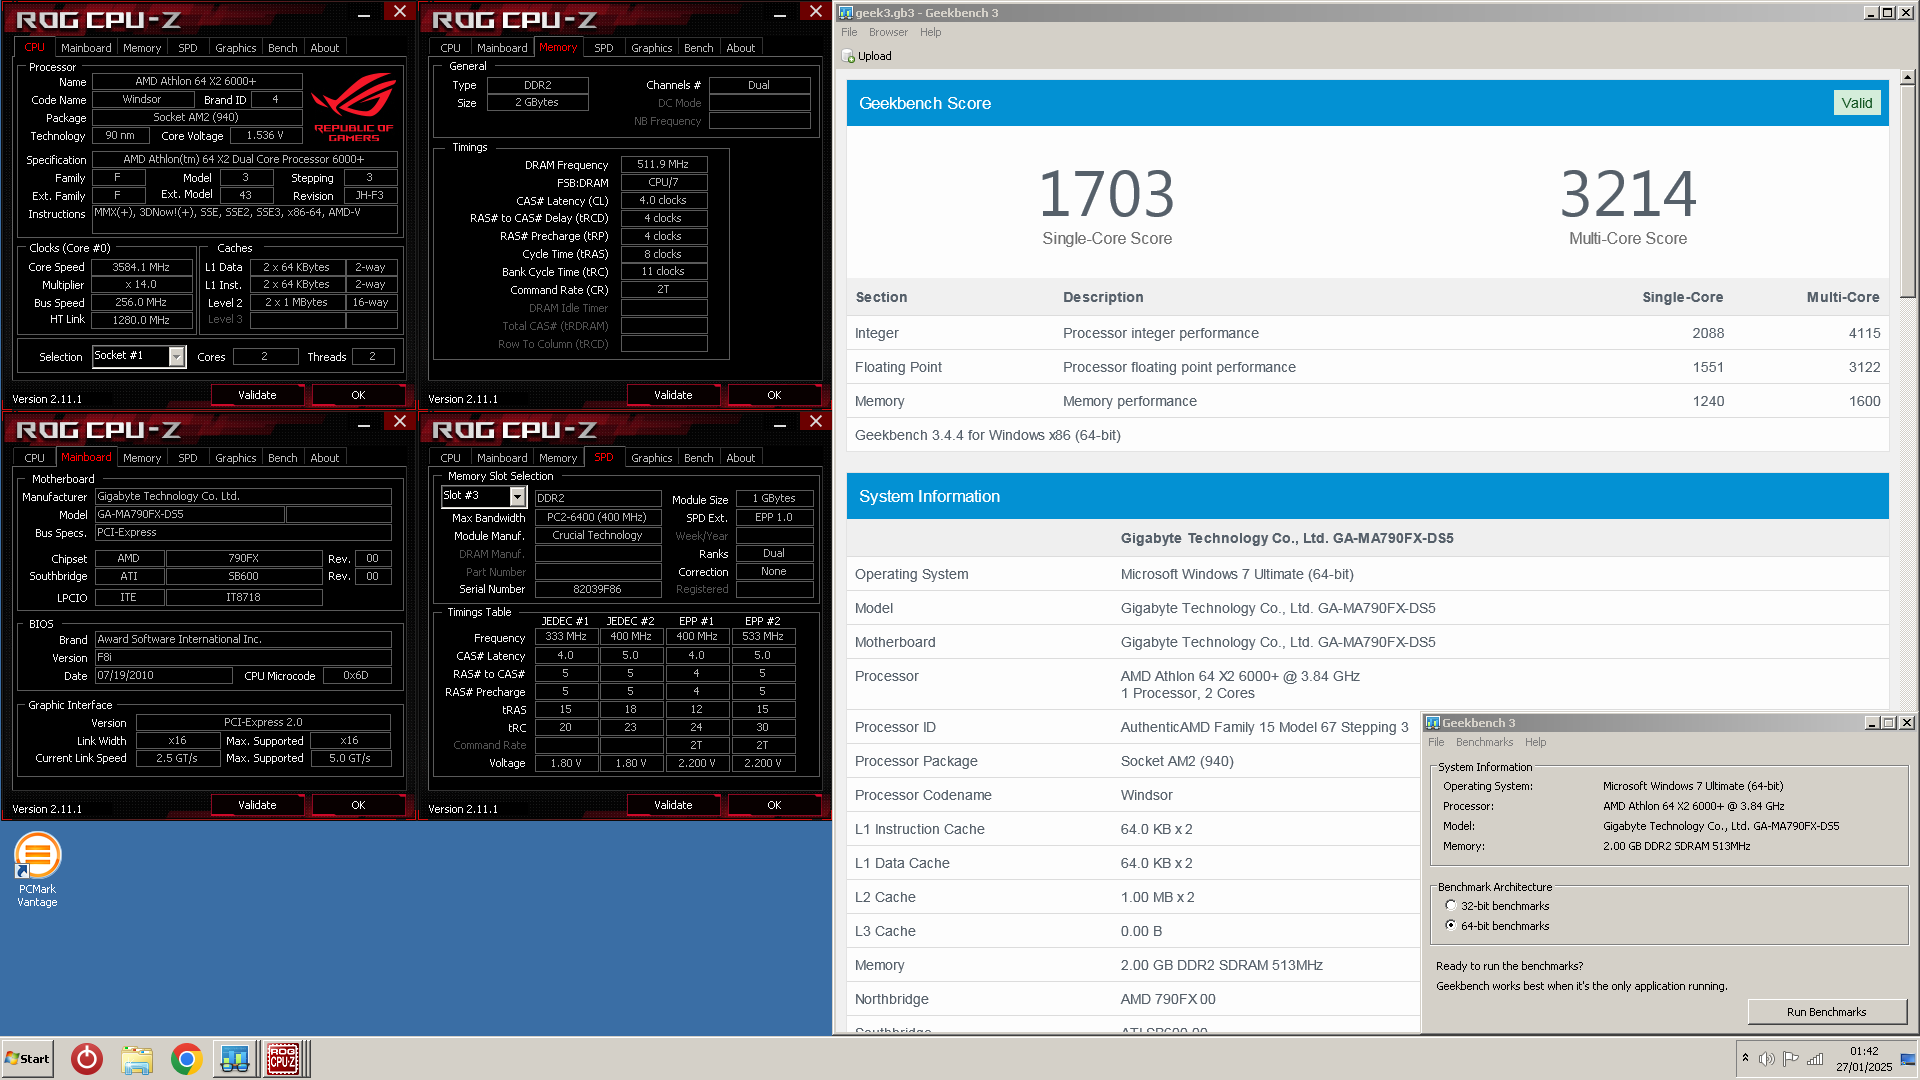Click the red power icon in the taskbar
The image size is (1920, 1080).
87,1059
